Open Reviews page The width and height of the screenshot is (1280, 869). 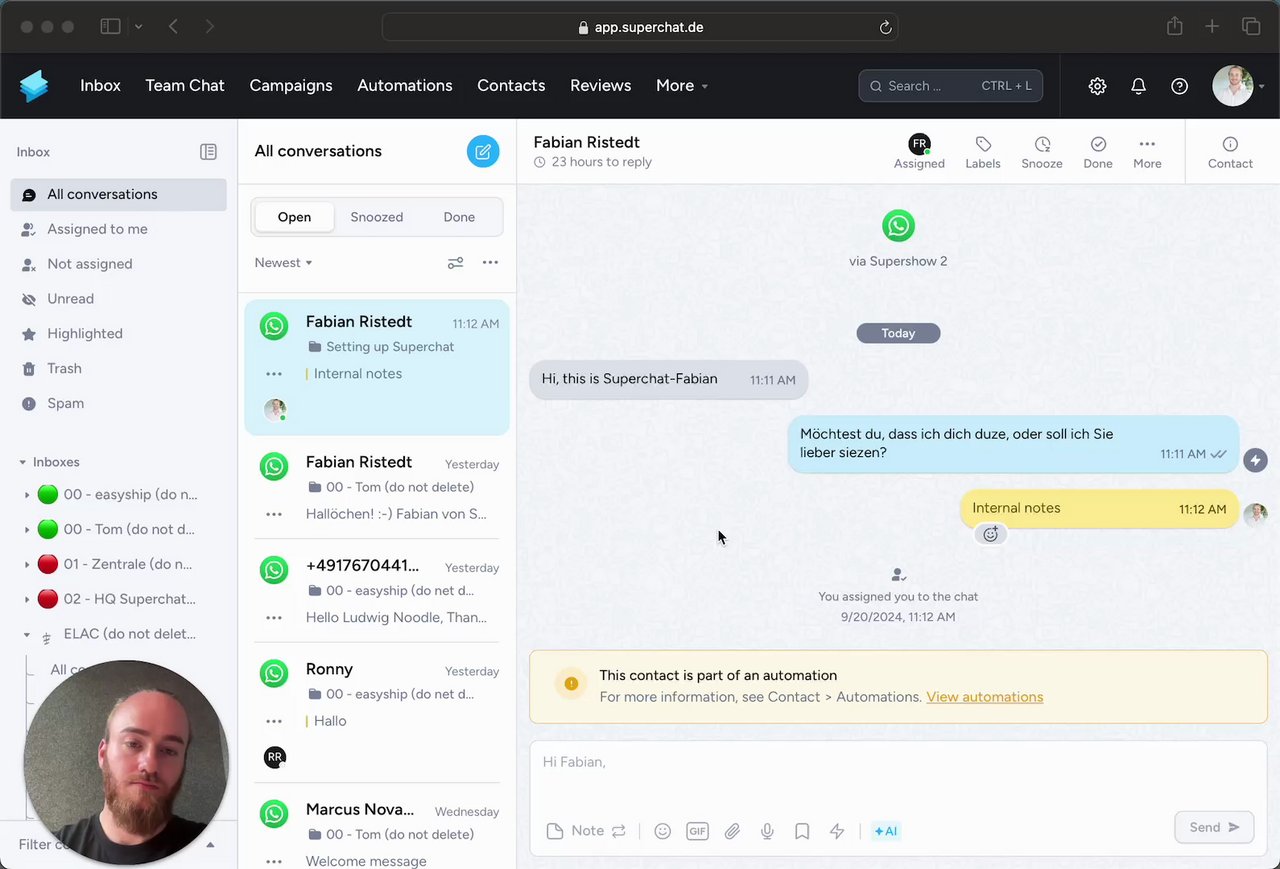click(x=600, y=86)
